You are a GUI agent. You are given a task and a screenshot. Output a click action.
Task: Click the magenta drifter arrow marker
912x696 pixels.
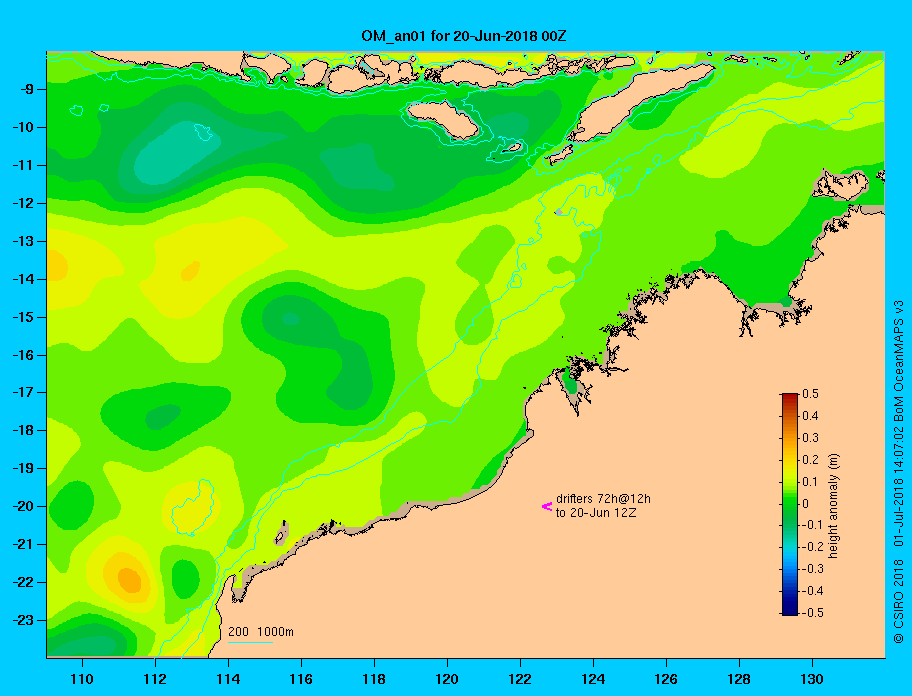coord(547,506)
